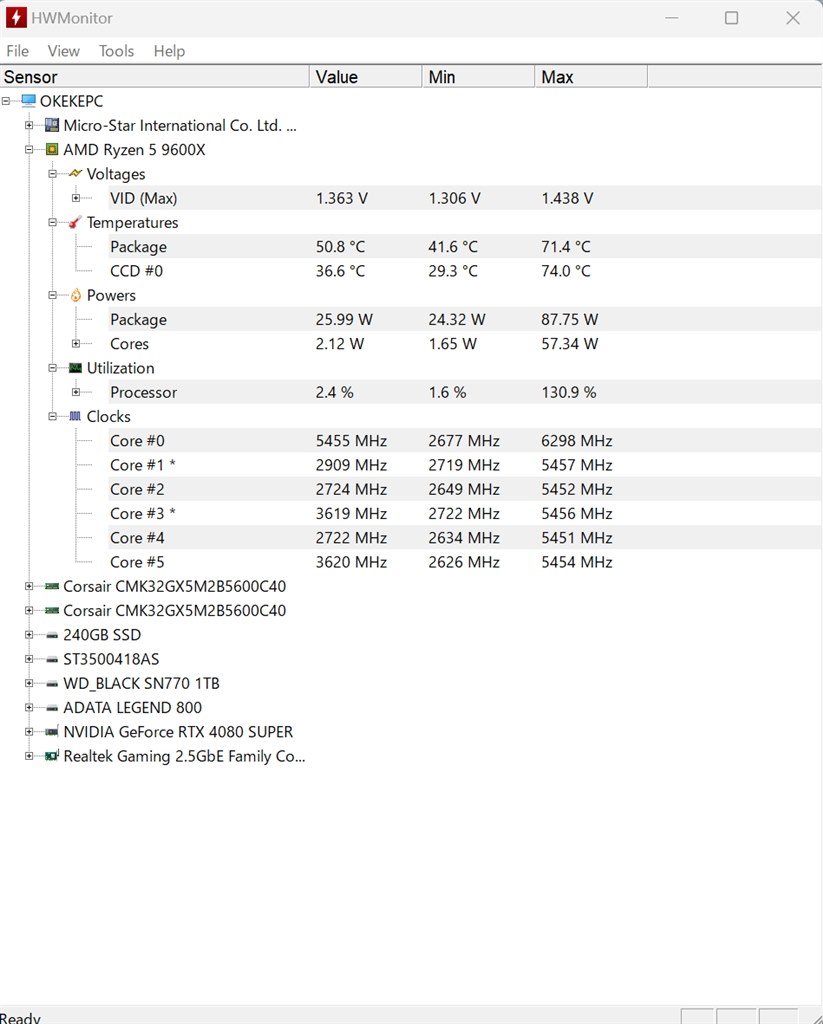The image size is (823, 1024).
Task: Expand the first Corsair CMK32GX5M2B5600C40 node
Action: (27, 587)
